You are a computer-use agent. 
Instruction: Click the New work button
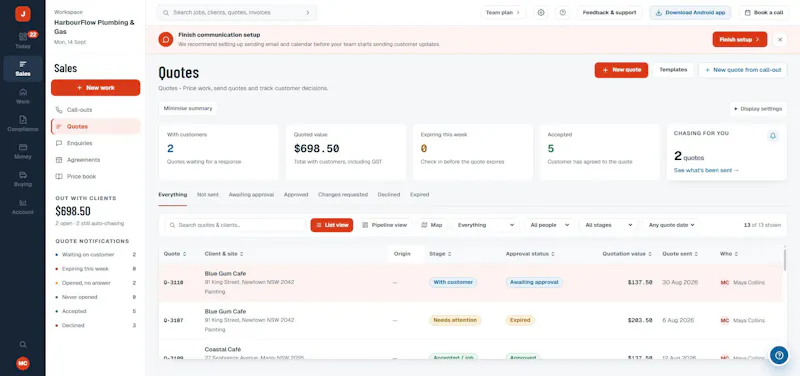click(x=95, y=88)
